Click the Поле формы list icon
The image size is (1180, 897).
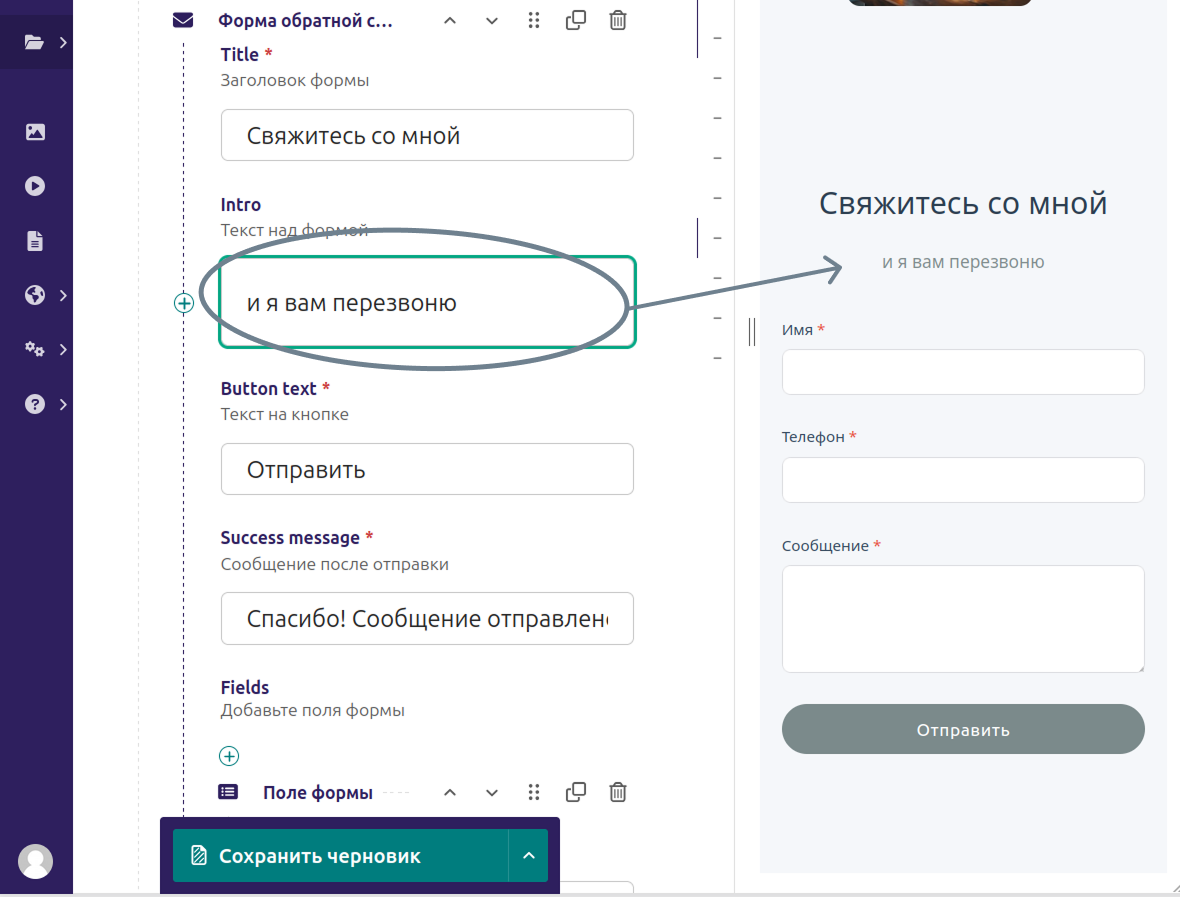click(228, 792)
